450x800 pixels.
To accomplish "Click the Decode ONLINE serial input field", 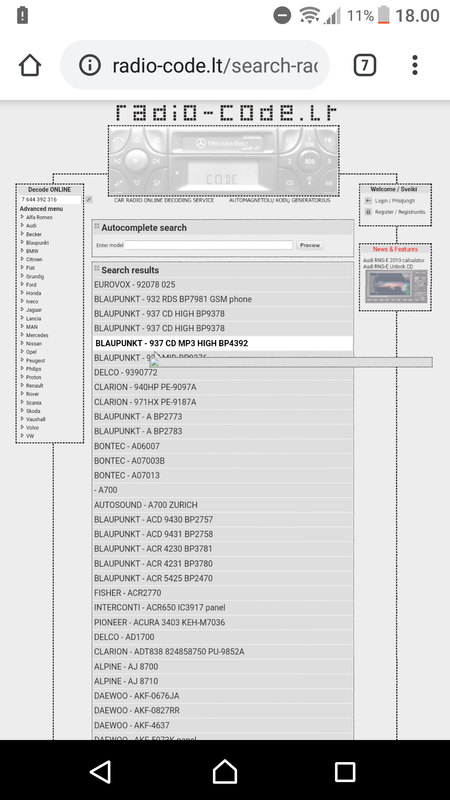I will coord(51,199).
